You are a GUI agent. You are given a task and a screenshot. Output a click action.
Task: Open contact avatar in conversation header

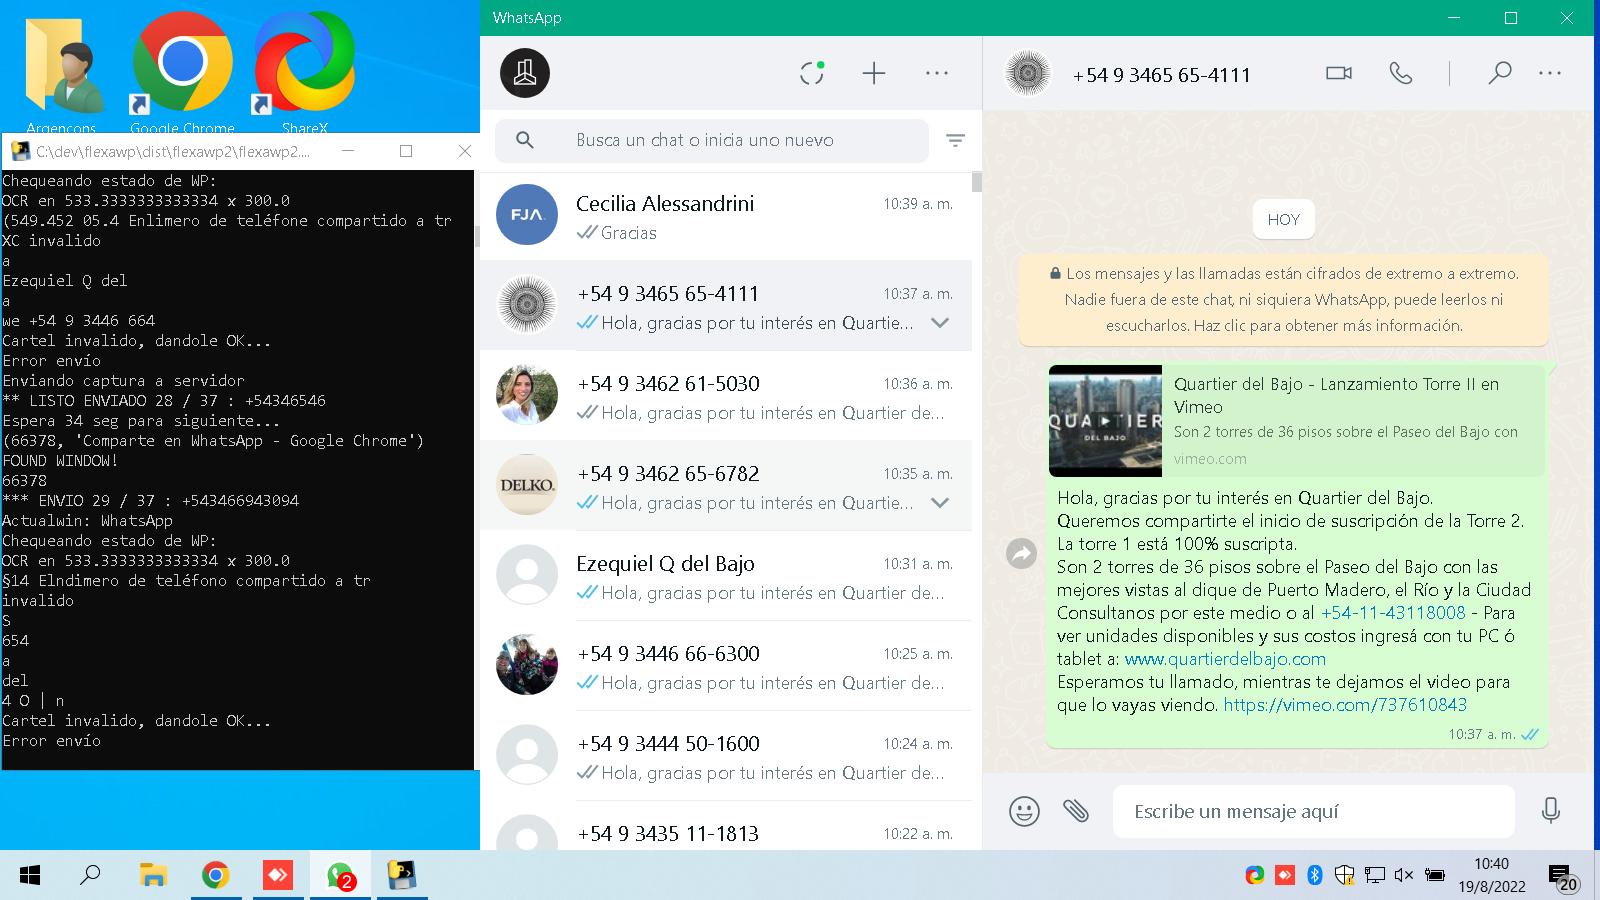[1027, 73]
